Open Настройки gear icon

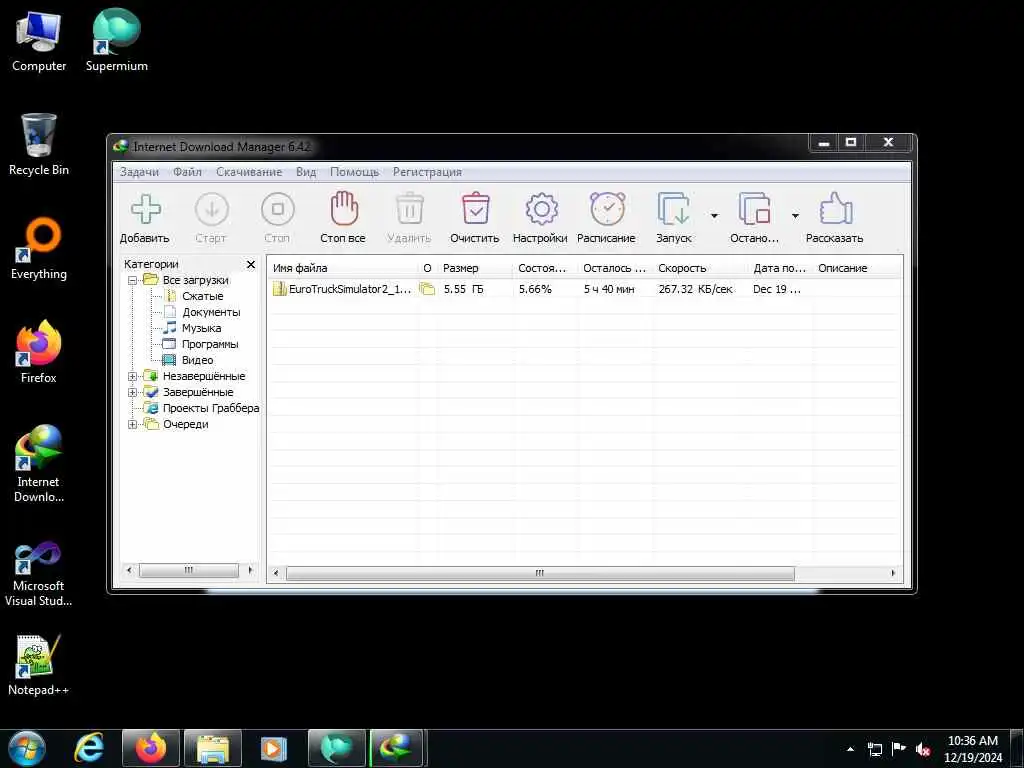click(x=541, y=209)
